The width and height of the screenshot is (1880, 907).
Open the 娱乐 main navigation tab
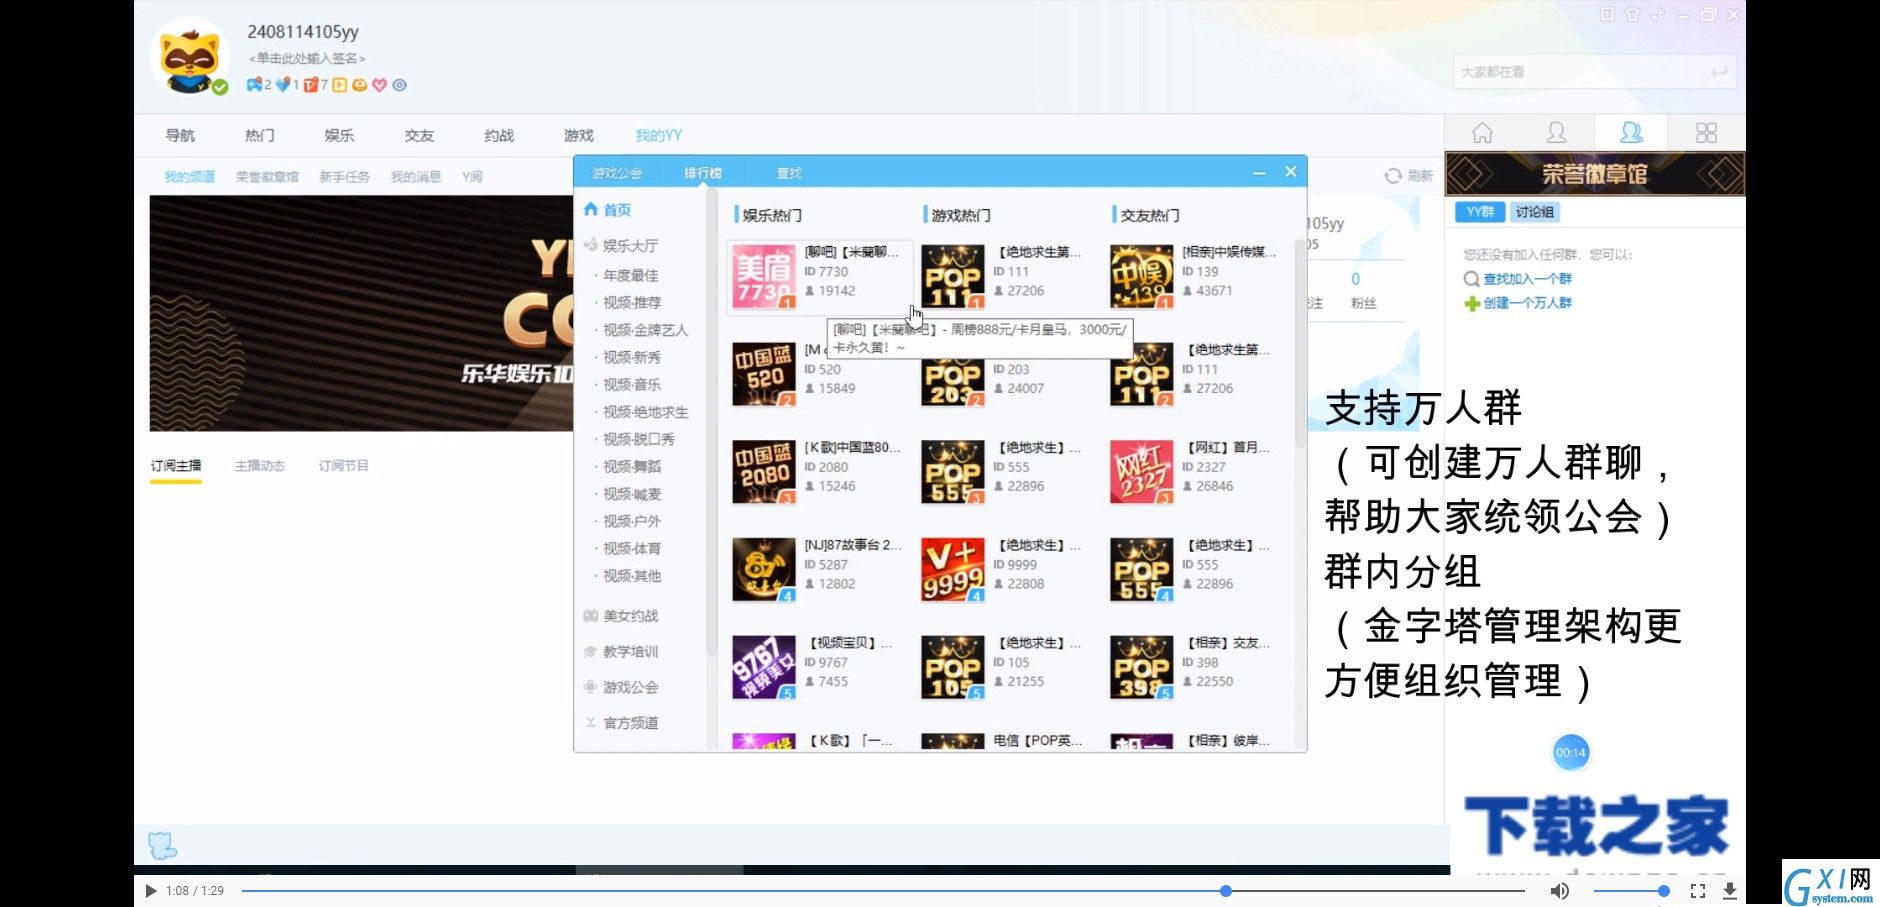[339, 135]
